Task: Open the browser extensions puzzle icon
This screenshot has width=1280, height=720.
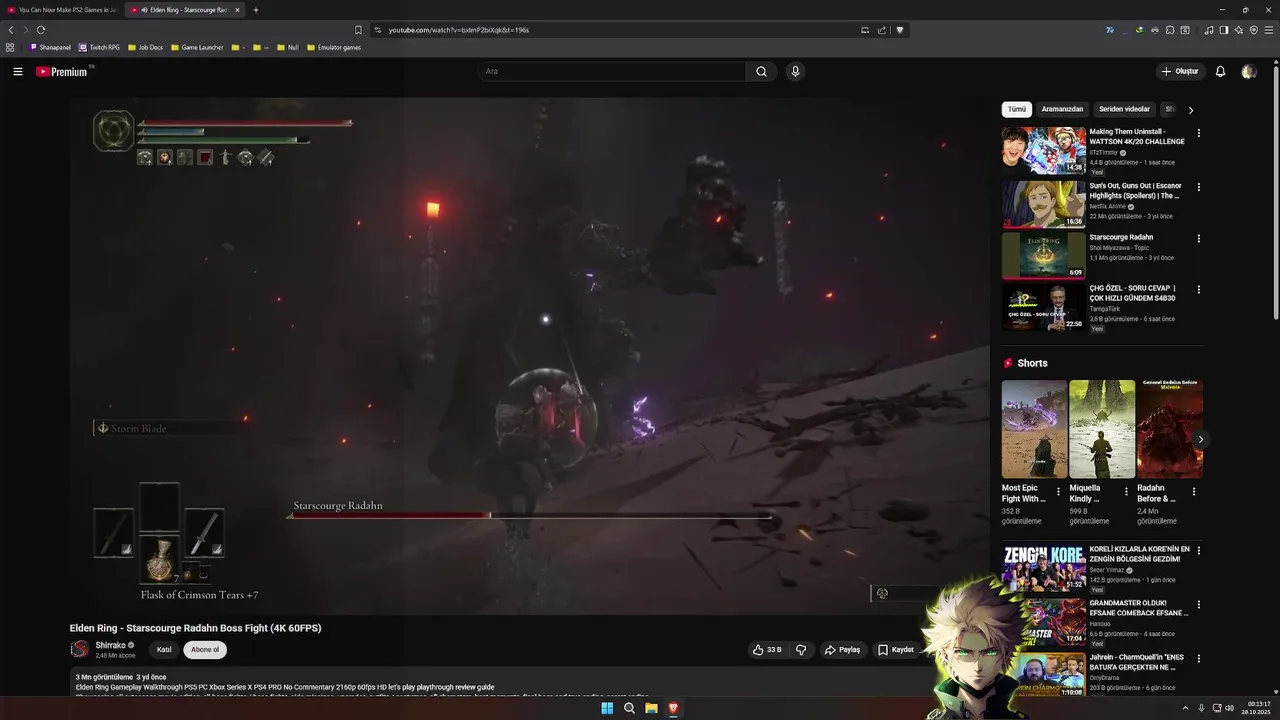Action: coord(1170,30)
